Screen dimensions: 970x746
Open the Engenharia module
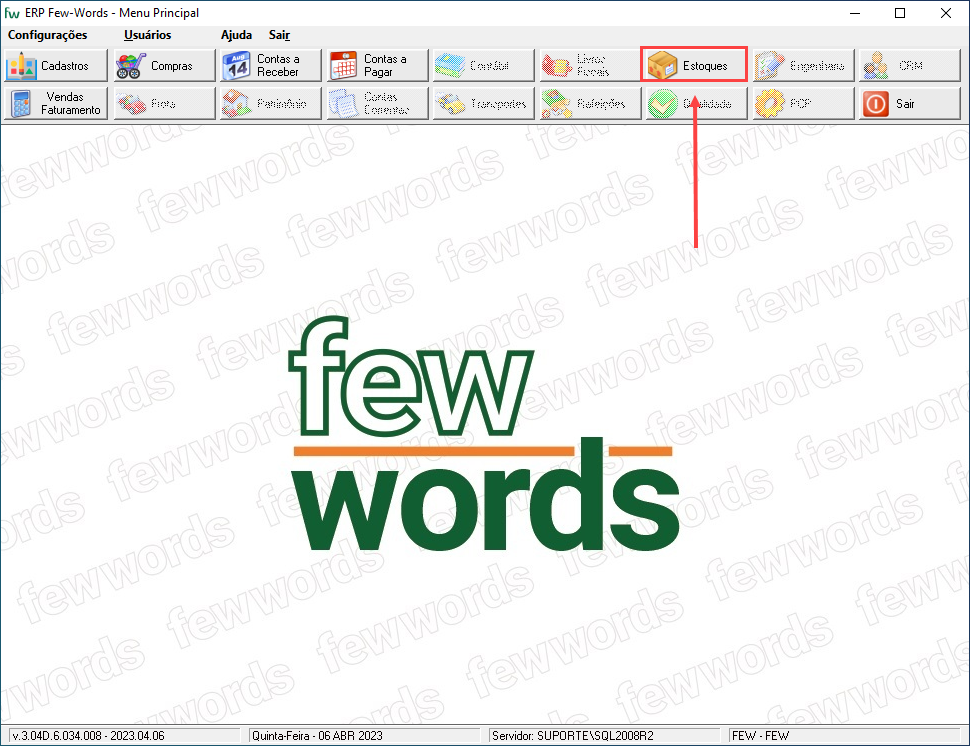tap(804, 66)
